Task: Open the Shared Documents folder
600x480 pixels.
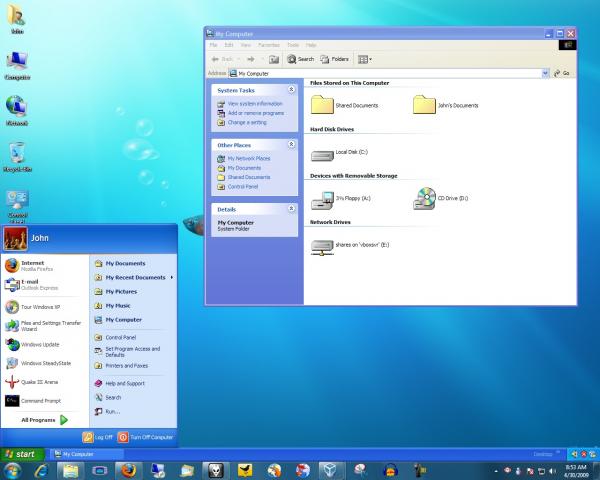Action: pos(323,104)
